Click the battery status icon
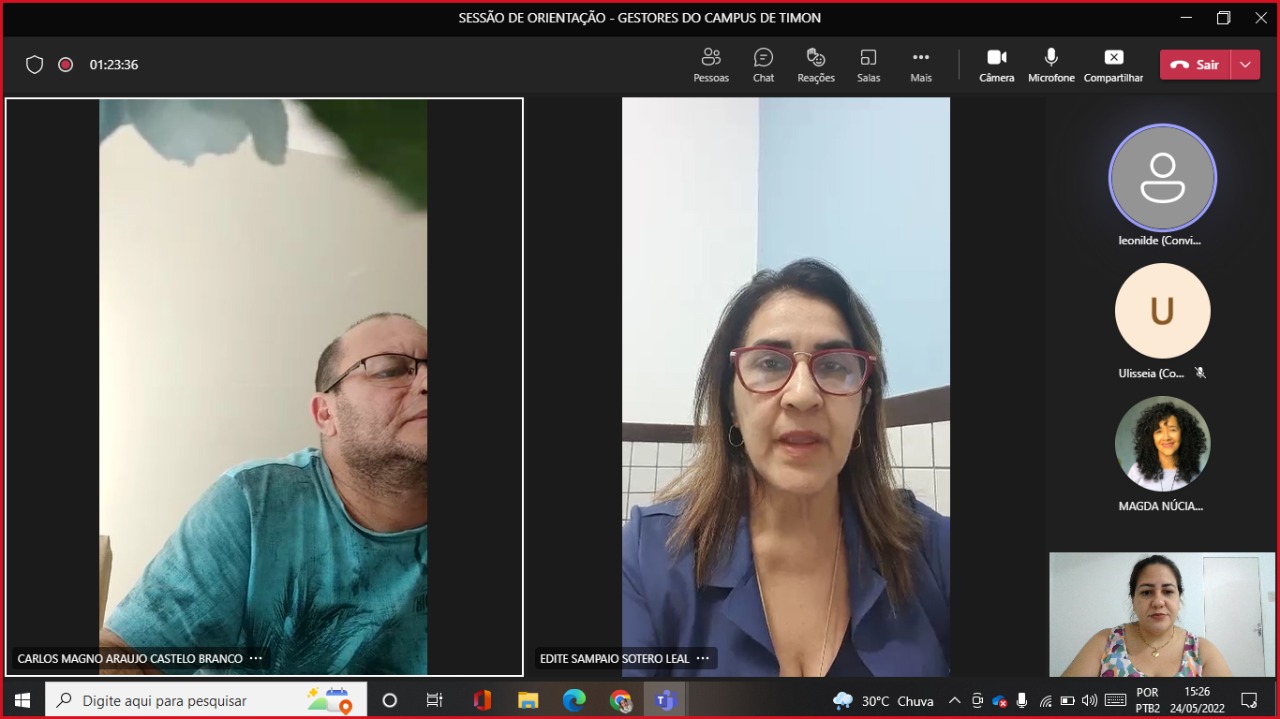This screenshot has height=719, width=1280. pos(1067,701)
